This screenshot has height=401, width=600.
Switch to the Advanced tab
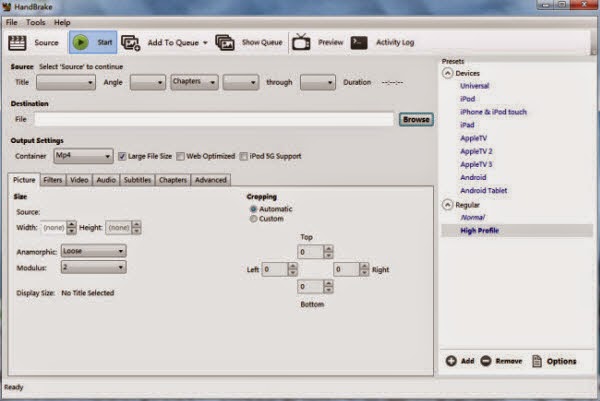tap(211, 180)
